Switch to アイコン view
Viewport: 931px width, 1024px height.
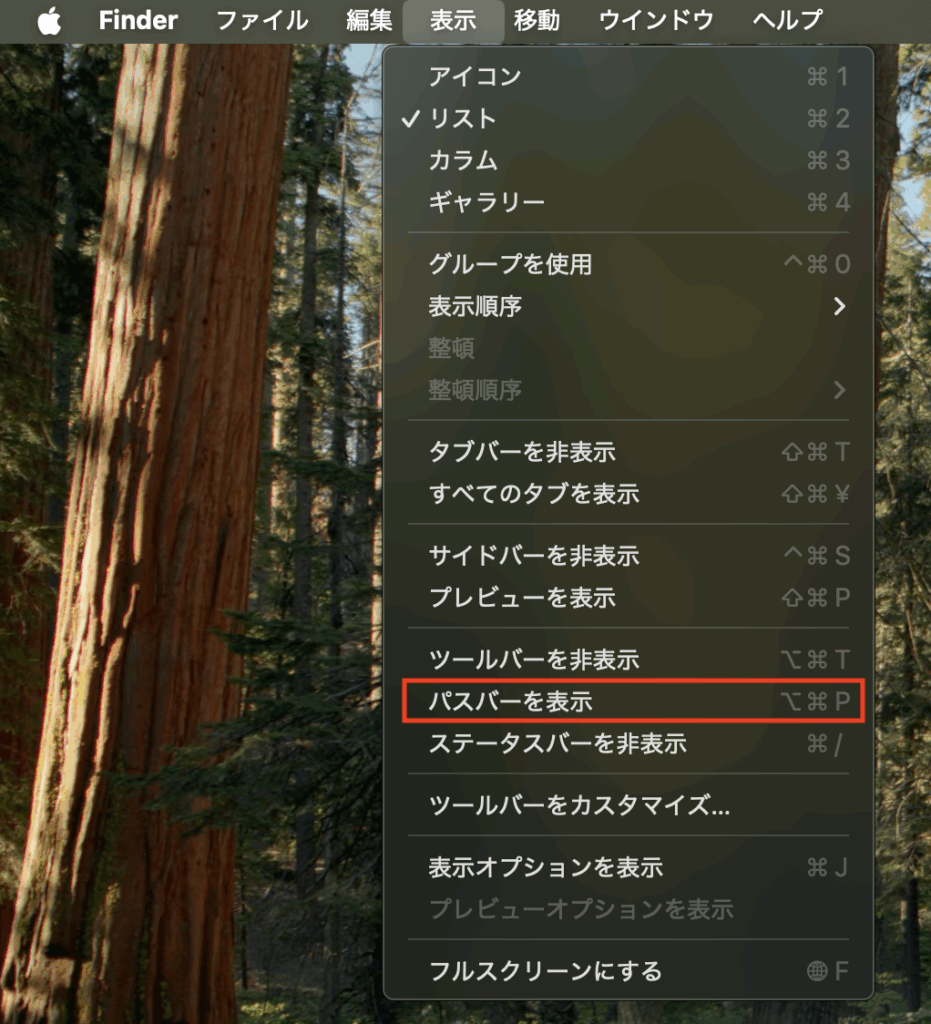628,76
